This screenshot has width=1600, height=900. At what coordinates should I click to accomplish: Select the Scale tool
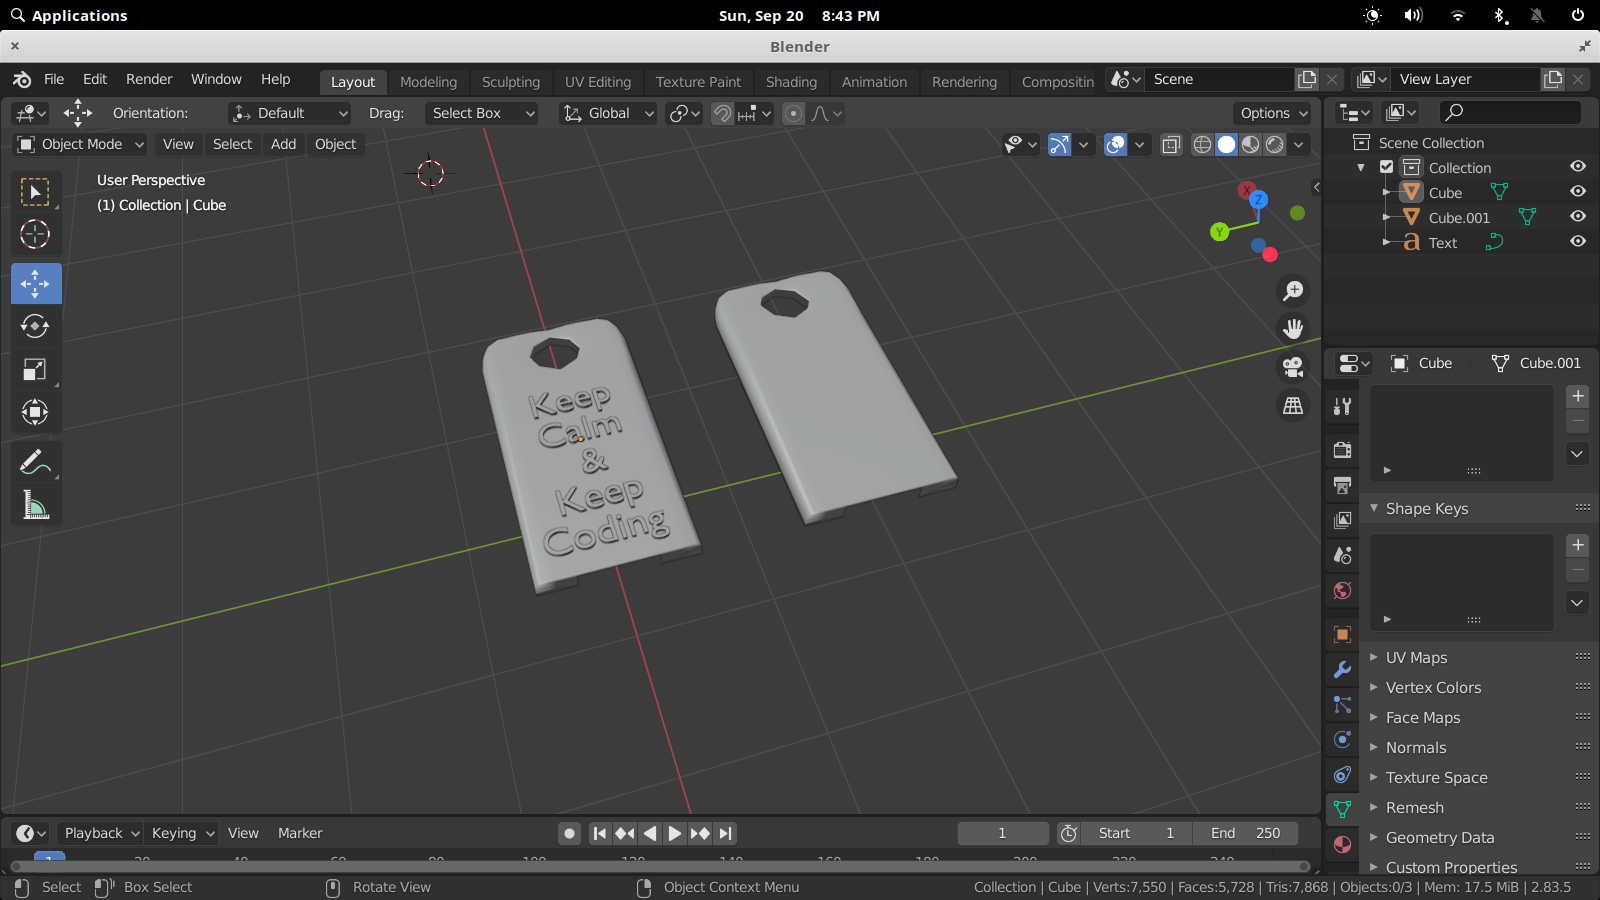35,369
